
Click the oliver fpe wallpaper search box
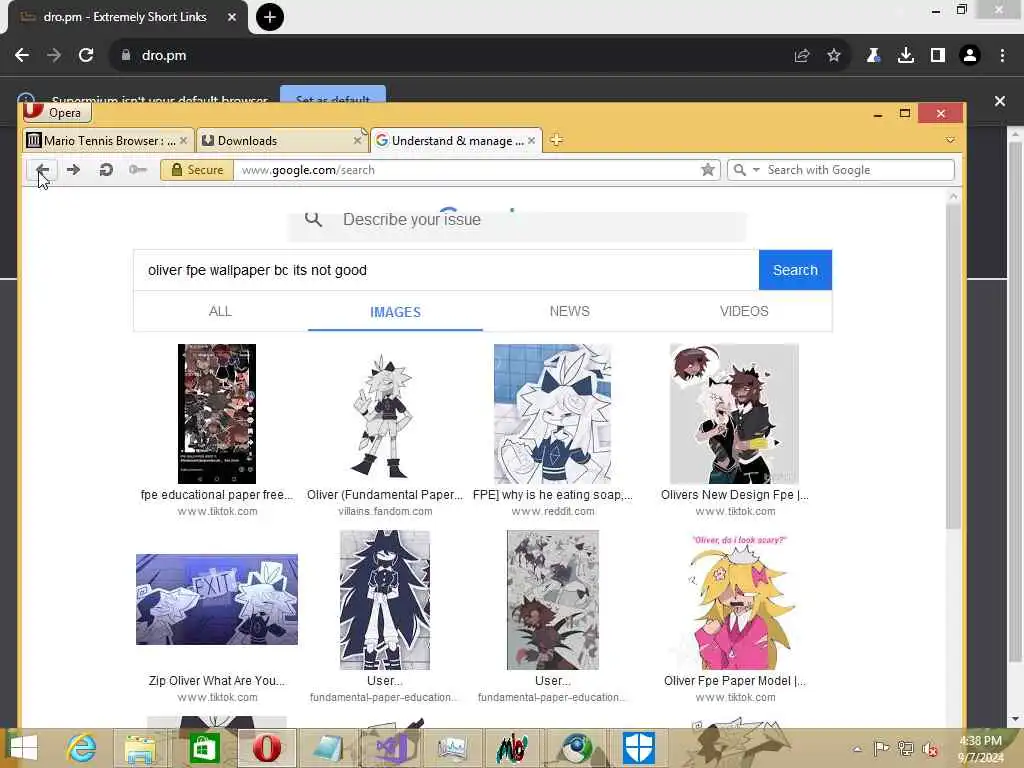446,270
